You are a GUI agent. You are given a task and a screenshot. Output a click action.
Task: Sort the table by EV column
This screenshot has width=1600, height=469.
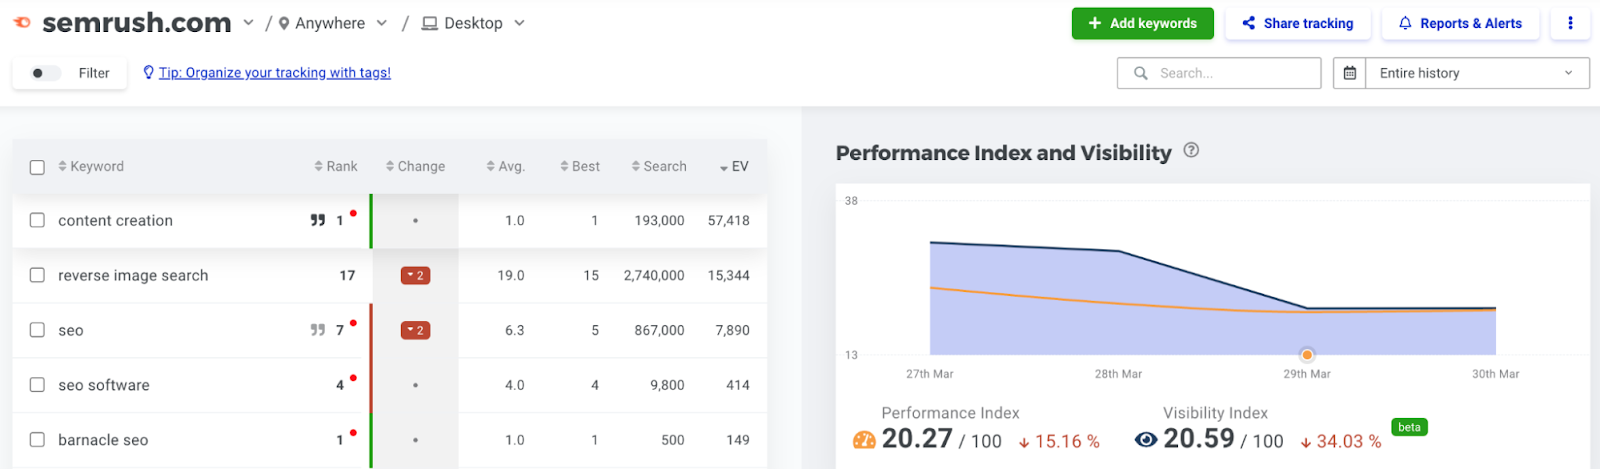[x=734, y=166]
